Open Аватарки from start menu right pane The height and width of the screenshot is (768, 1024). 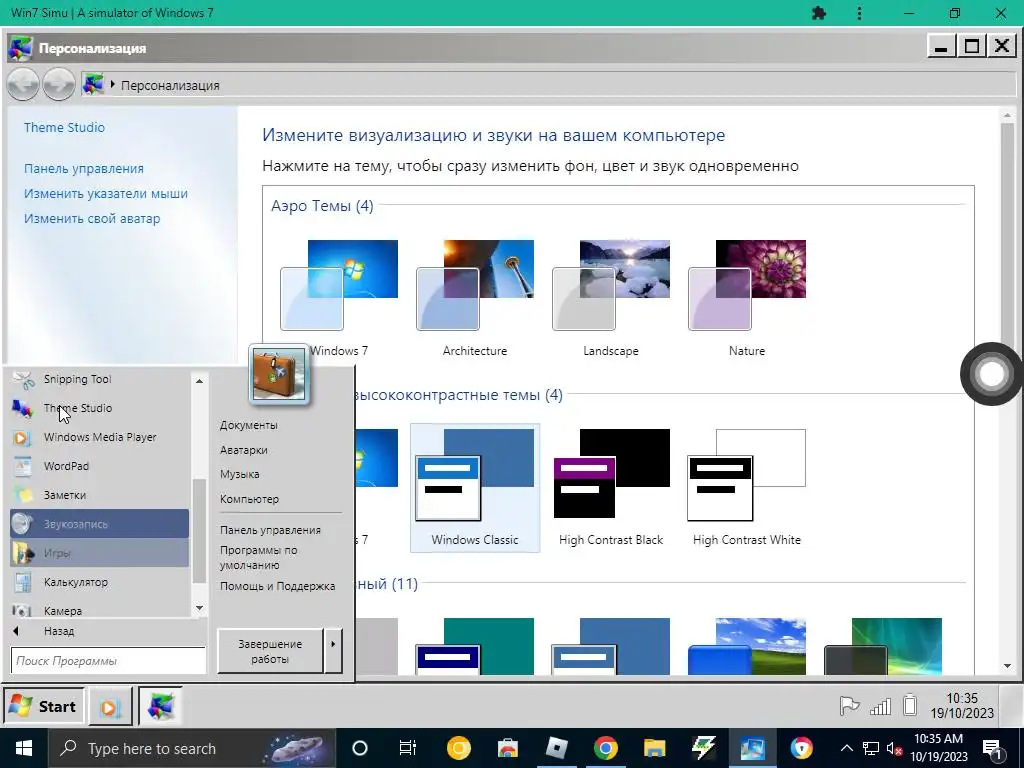click(x=244, y=450)
